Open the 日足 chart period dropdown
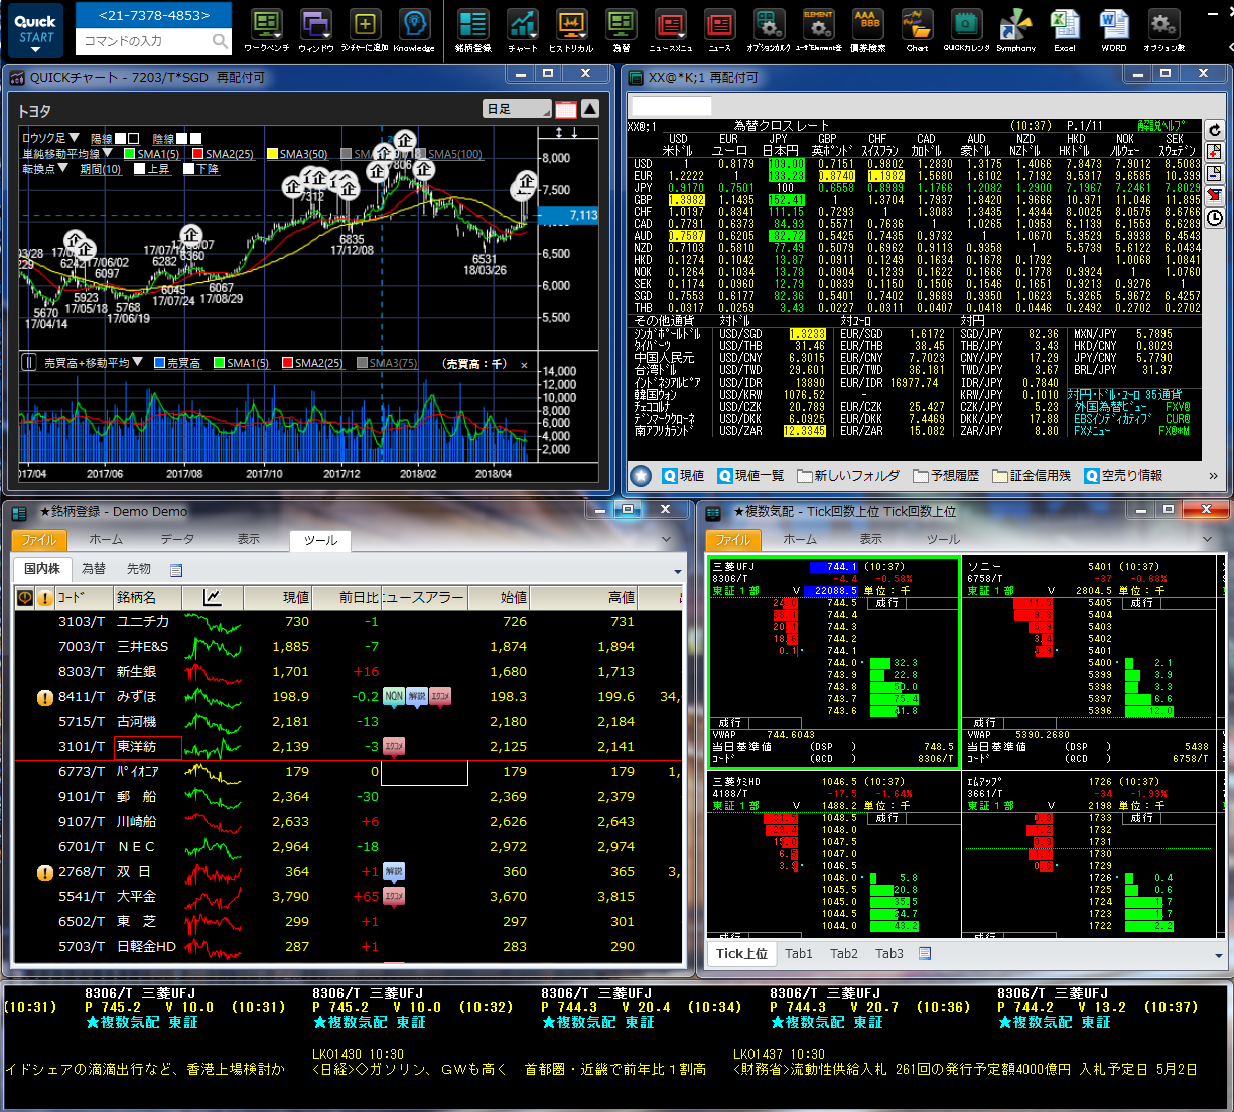This screenshot has width=1234, height=1112. pos(517,109)
